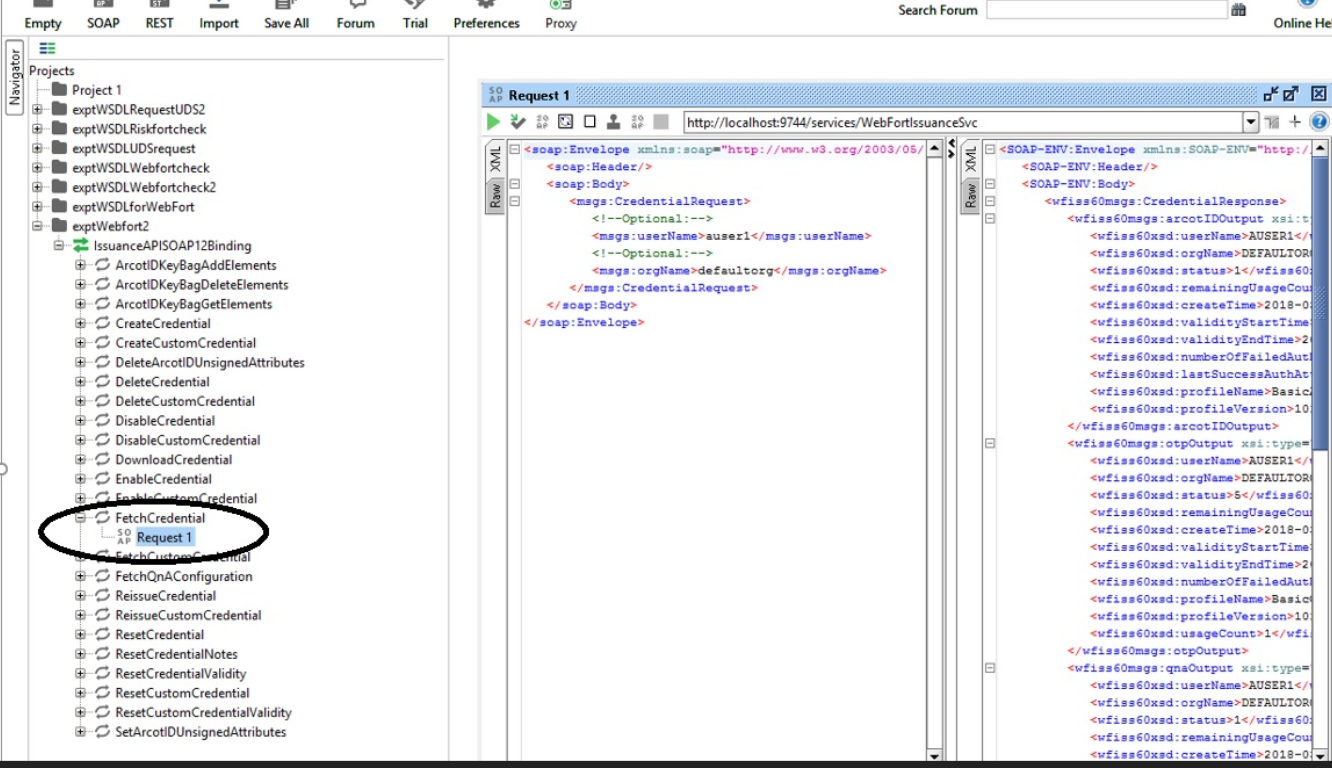Open the endpoint URL dropdown arrow
Image resolution: width=1332 pixels, height=768 pixels.
[1250, 122]
